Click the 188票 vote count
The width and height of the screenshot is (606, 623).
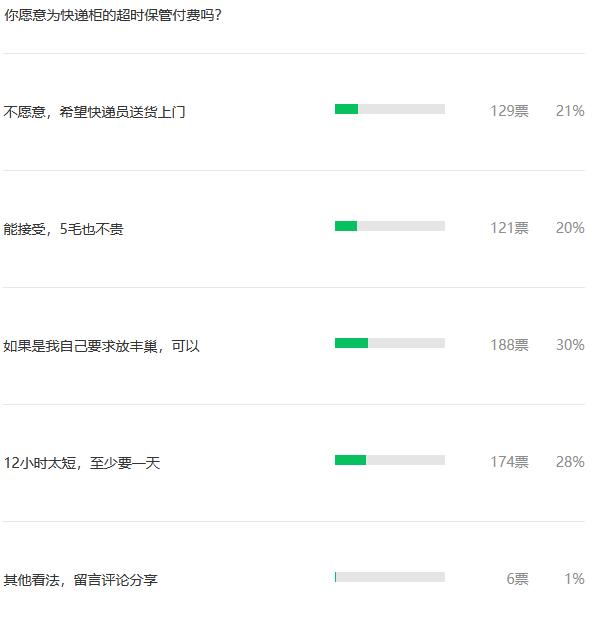tap(509, 345)
